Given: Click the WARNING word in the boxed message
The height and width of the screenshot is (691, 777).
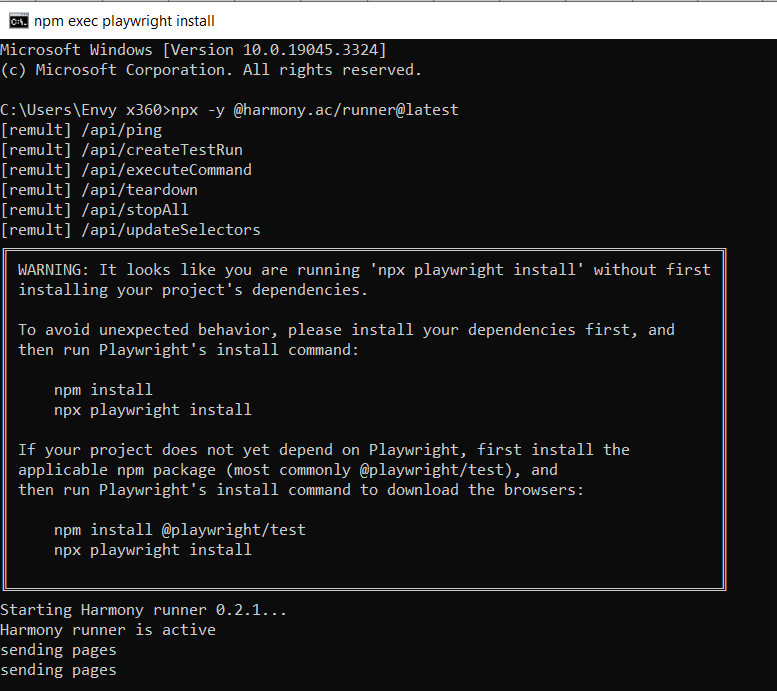Looking at the screenshot, I should [x=54, y=270].
